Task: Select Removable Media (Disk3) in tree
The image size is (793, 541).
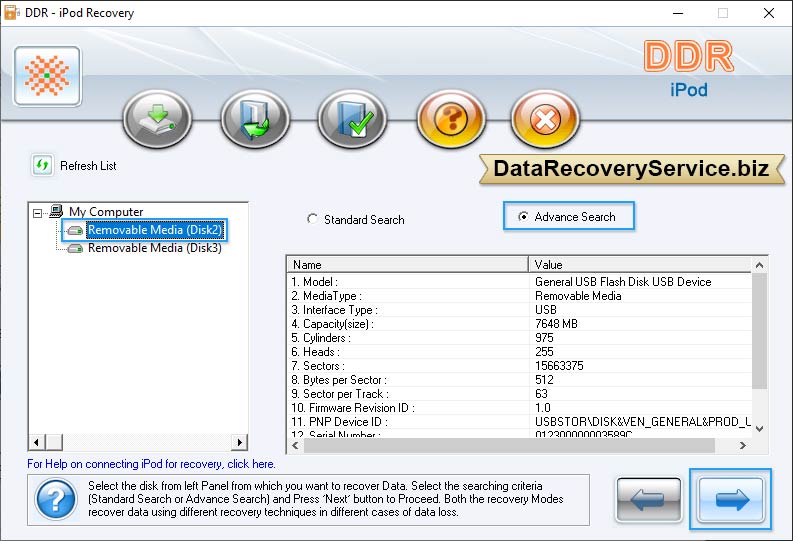Action: coord(155,248)
